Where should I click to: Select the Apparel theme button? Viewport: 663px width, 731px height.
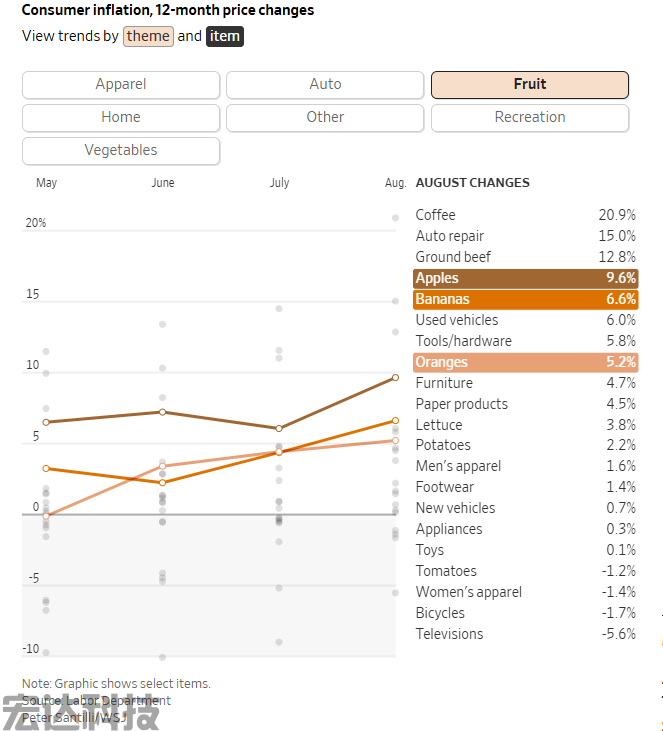coord(121,85)
